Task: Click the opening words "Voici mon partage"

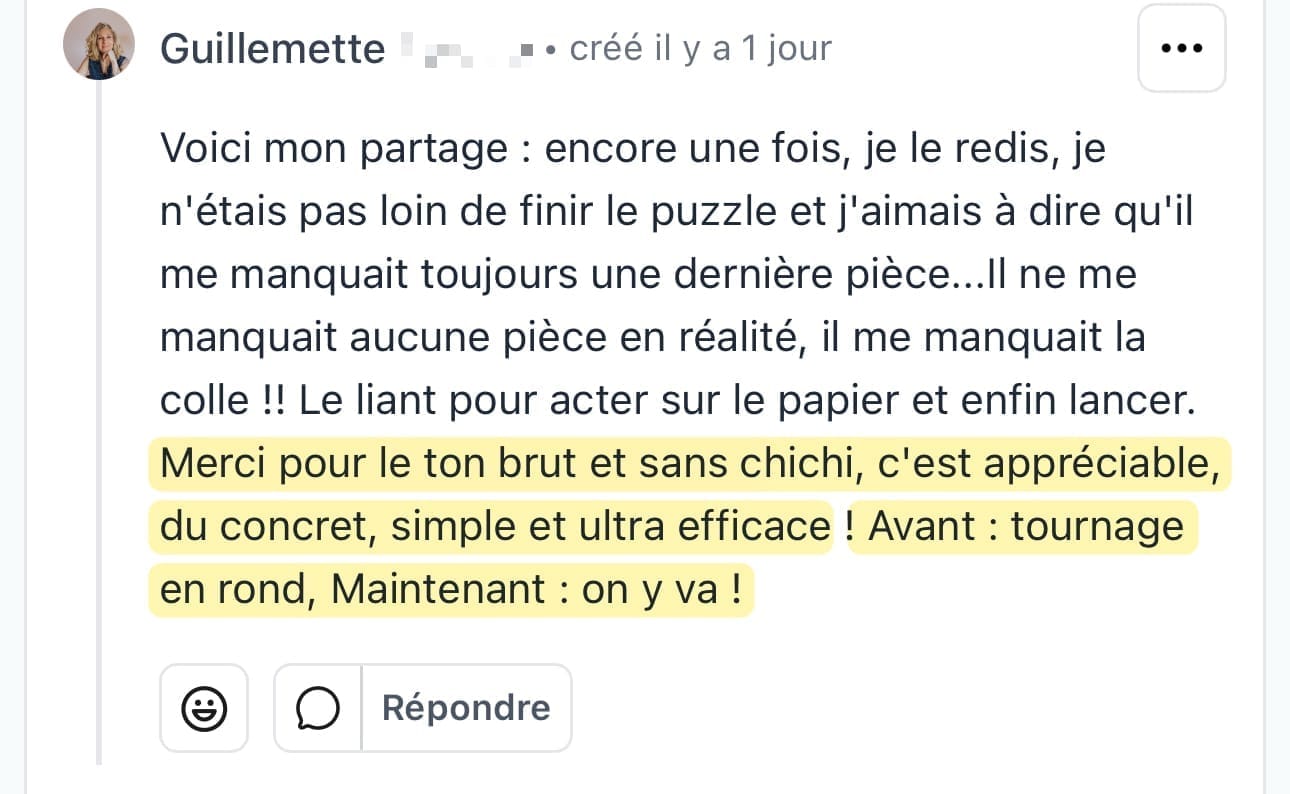Action: pyautogui.click(x=333, y=149)
